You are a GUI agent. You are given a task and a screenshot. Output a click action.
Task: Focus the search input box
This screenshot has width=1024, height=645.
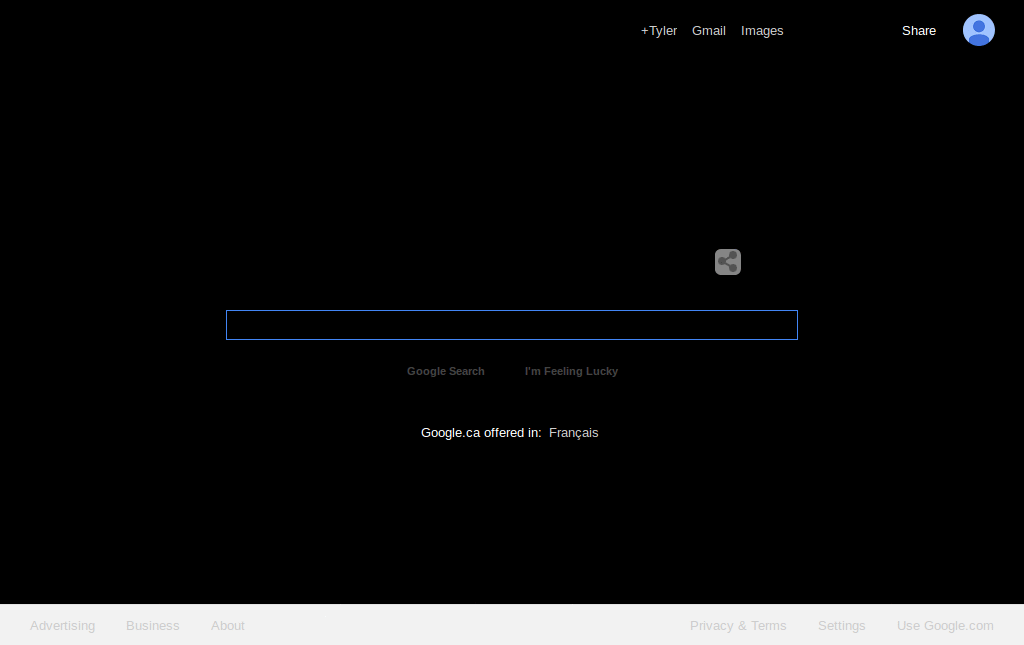(511, 325)
